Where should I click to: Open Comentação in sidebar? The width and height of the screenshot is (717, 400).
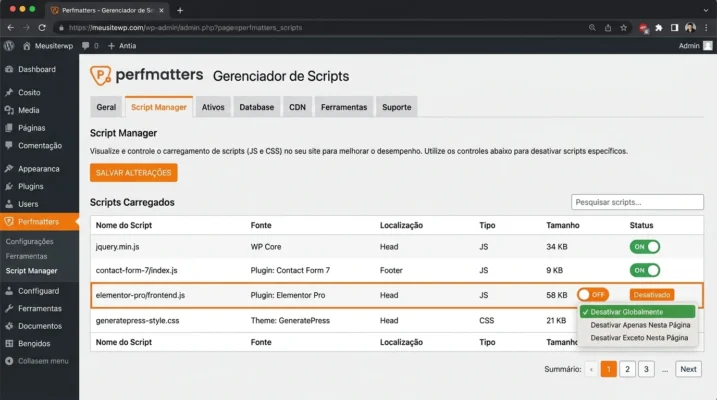tap(39, 146)
